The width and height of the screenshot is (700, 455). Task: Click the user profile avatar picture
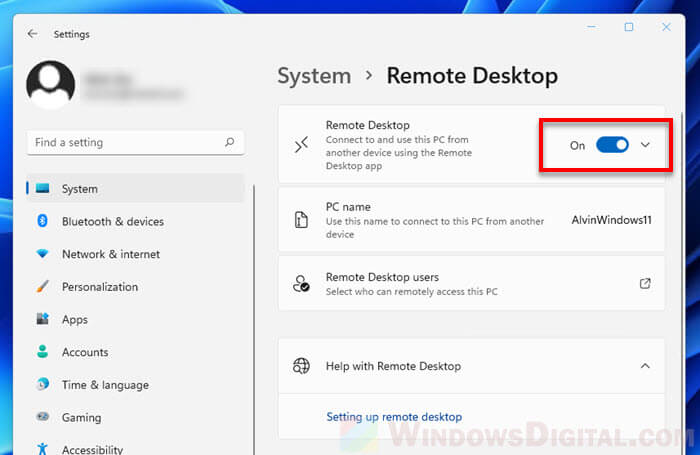pos(50,85)
